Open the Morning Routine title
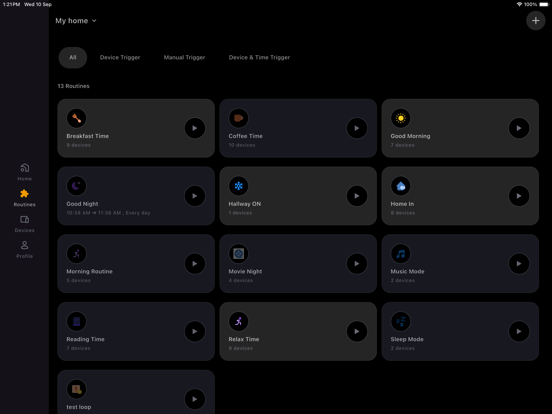Screen dimensions: 552x414 point(89,271)
